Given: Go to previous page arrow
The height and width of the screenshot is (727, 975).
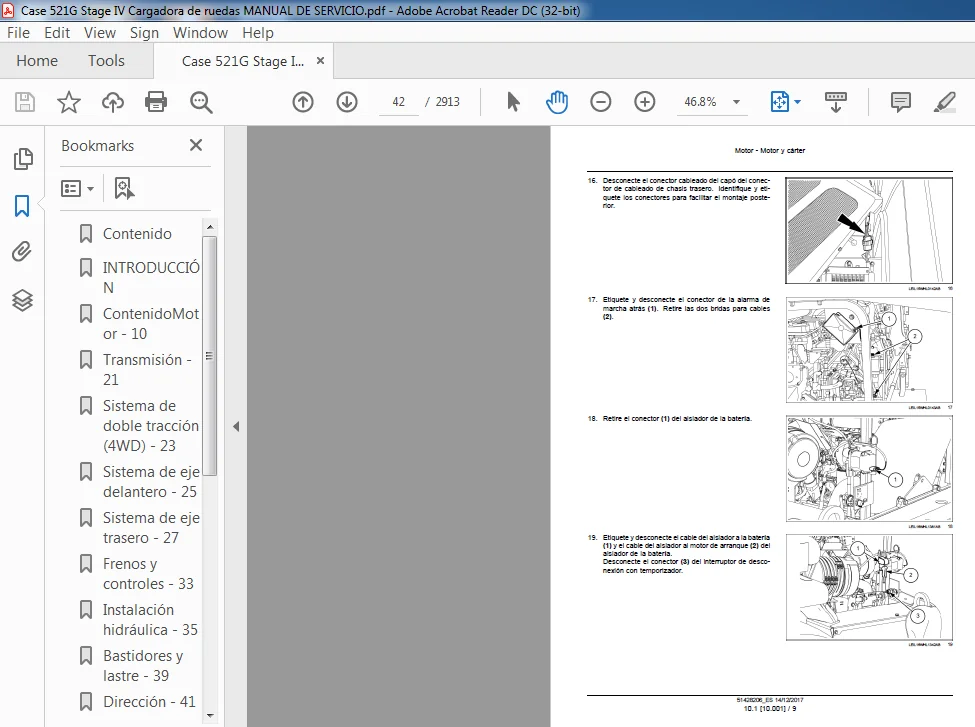Looking at the screenshot, I should tap(303, 101).
